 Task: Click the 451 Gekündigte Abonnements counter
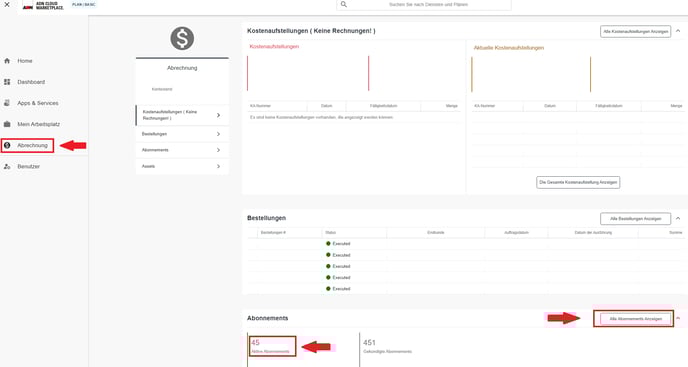pos(387,346)
